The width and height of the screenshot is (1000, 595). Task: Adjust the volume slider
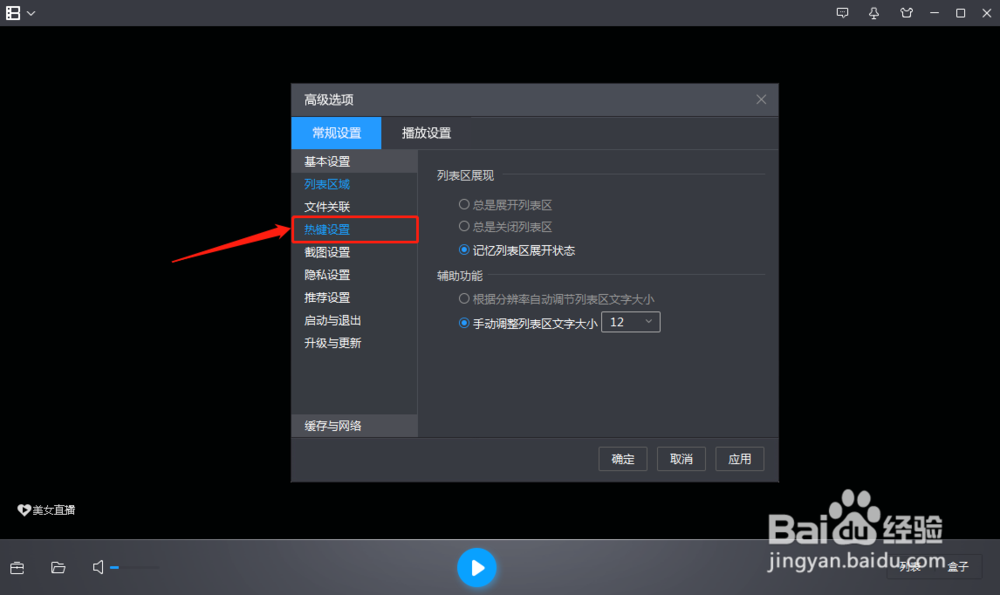(135, 567)
